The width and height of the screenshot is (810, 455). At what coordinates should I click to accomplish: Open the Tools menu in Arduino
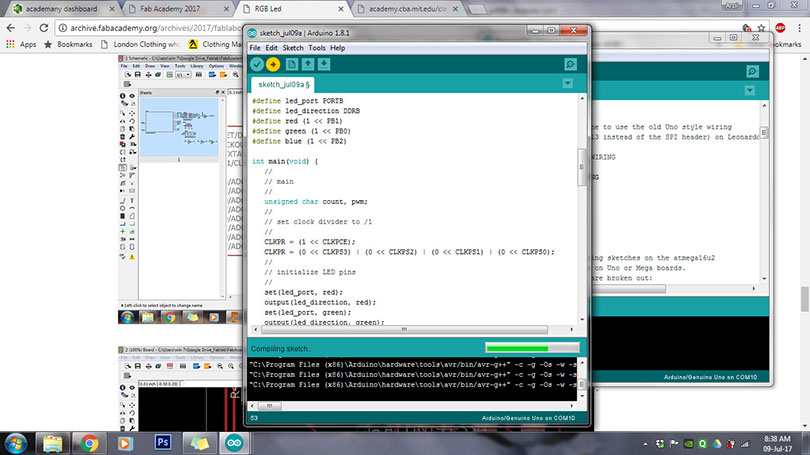317,48
